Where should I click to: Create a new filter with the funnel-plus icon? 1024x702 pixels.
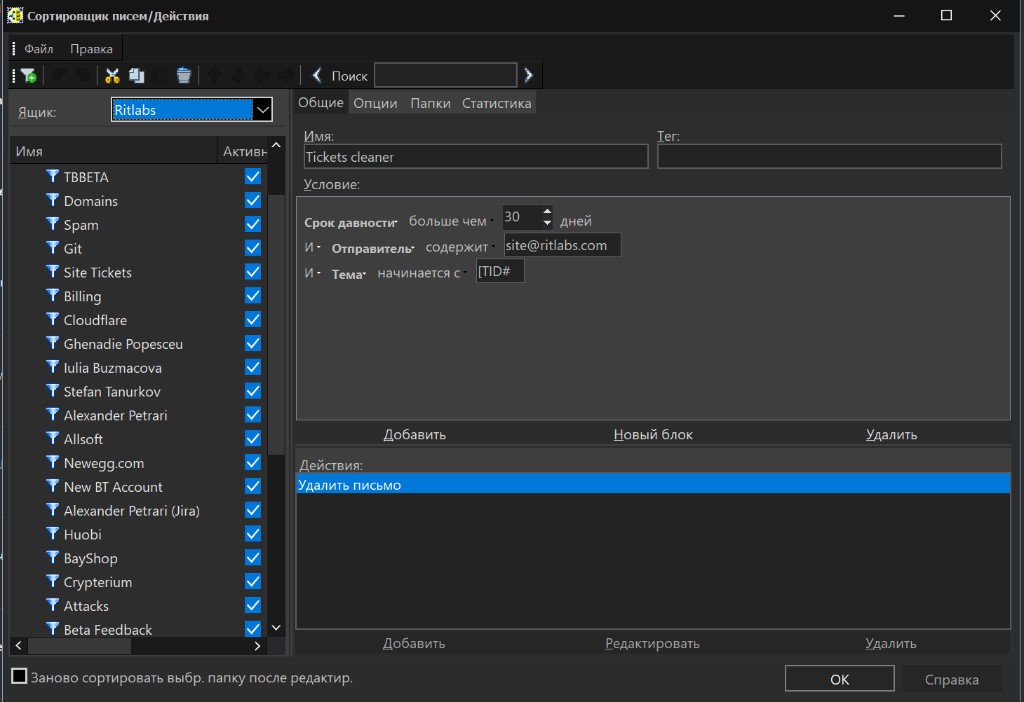28,76
